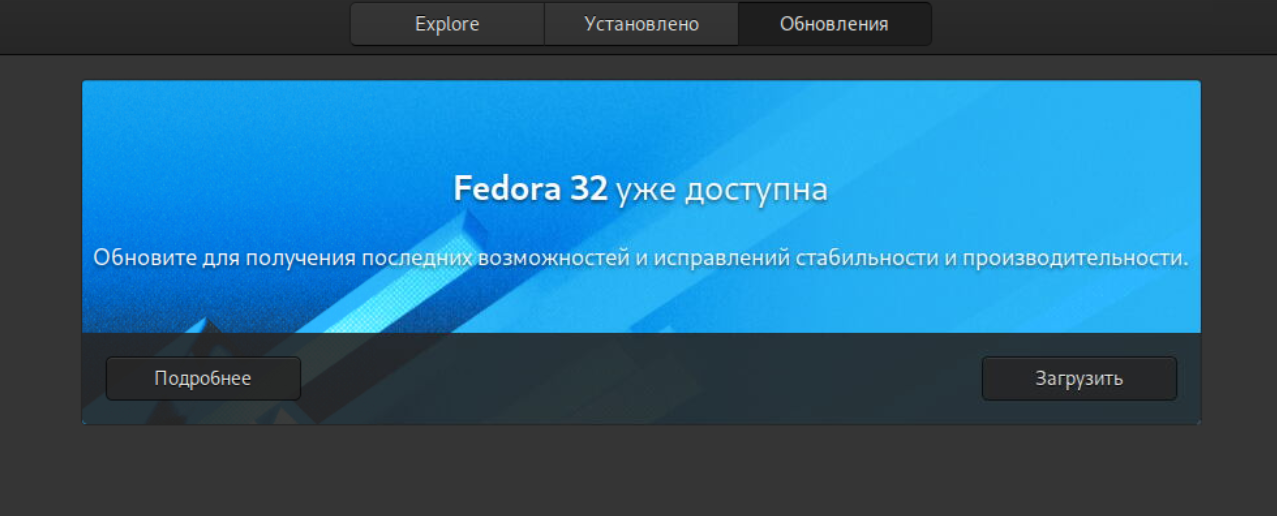
Task: Click the Подробнее button
Action: tap(203, 378)
